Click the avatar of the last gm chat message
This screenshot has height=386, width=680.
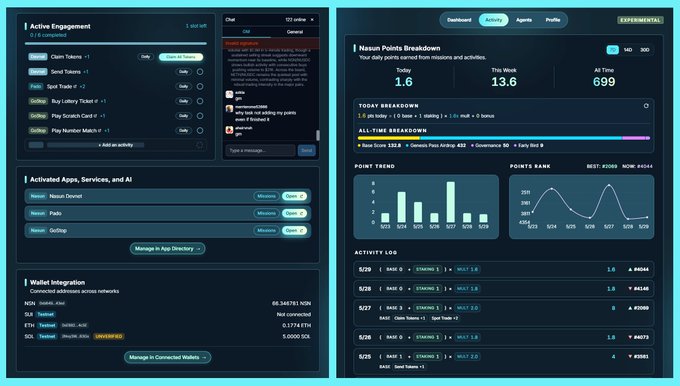tap(229, 130)
